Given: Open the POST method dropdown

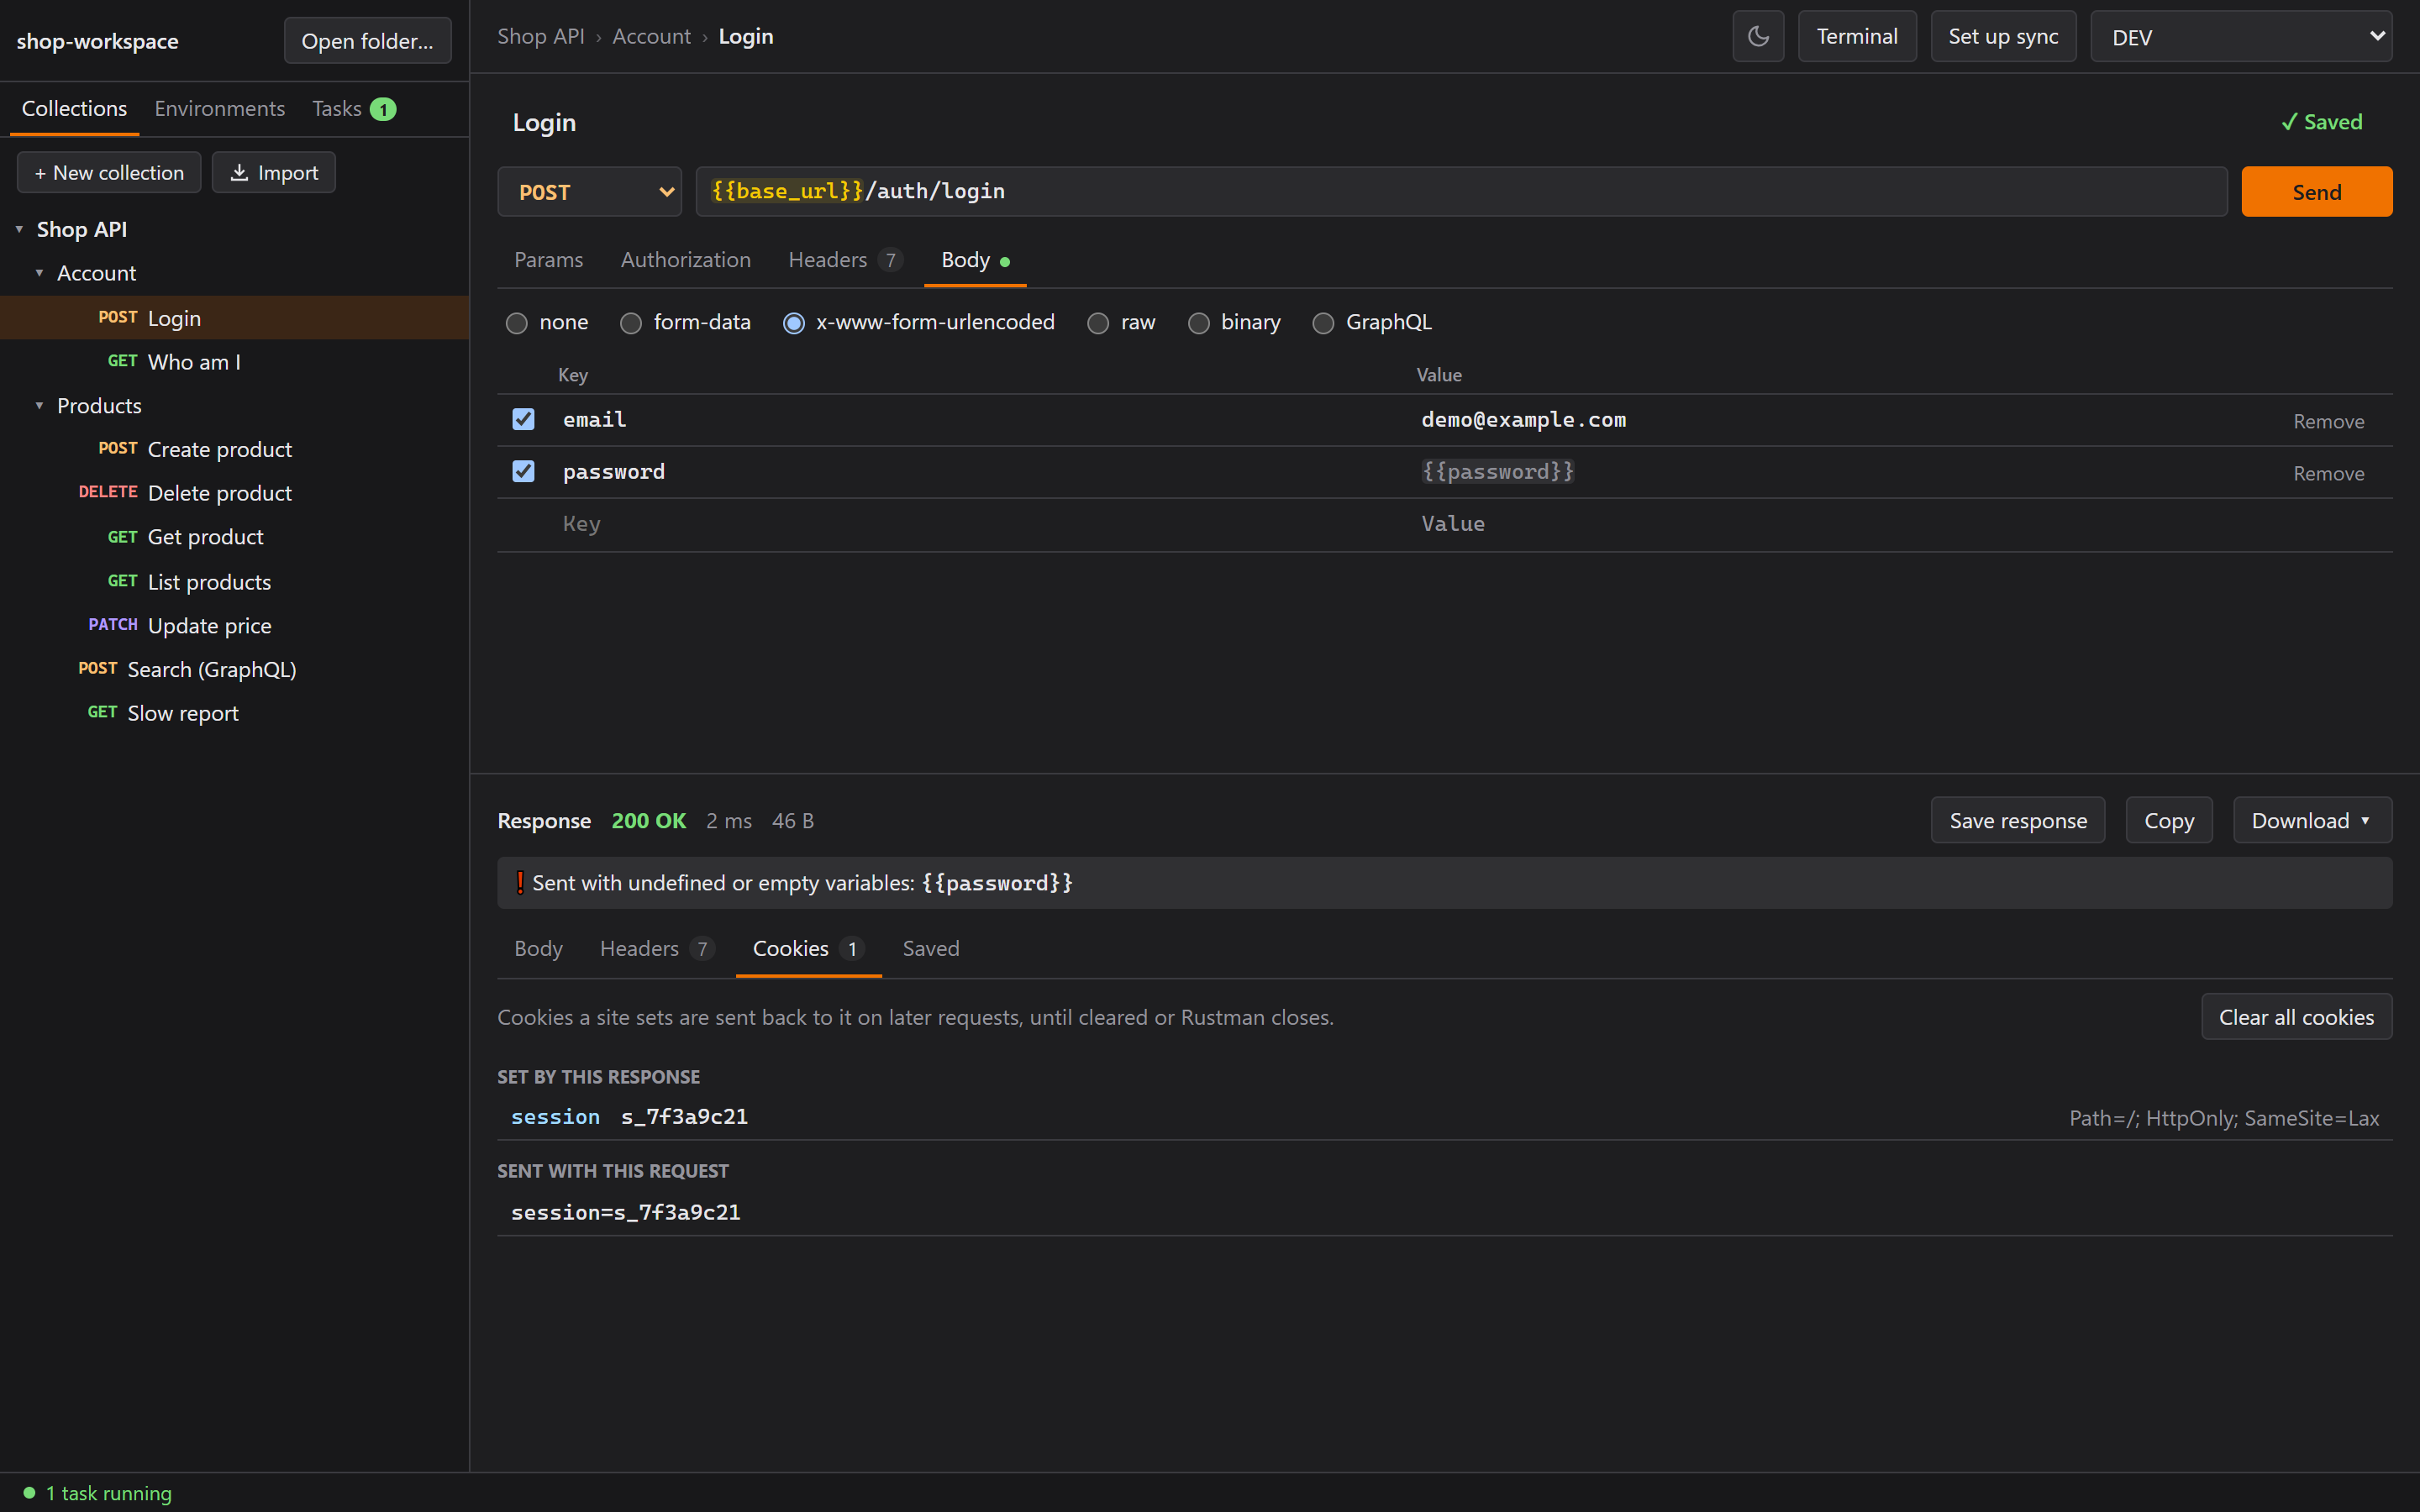Looking at the screenshot, I should click(590, 191).
